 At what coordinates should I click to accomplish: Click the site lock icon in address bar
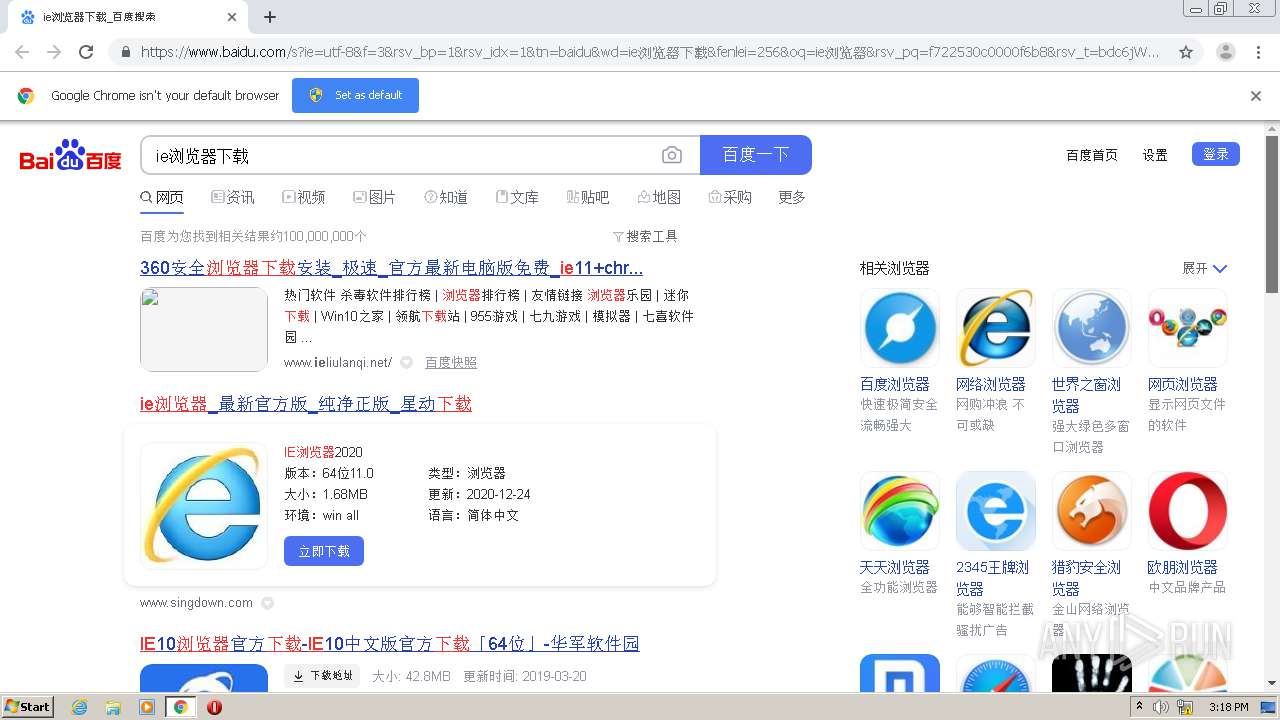pyautogui.click(x=125, y=52)
